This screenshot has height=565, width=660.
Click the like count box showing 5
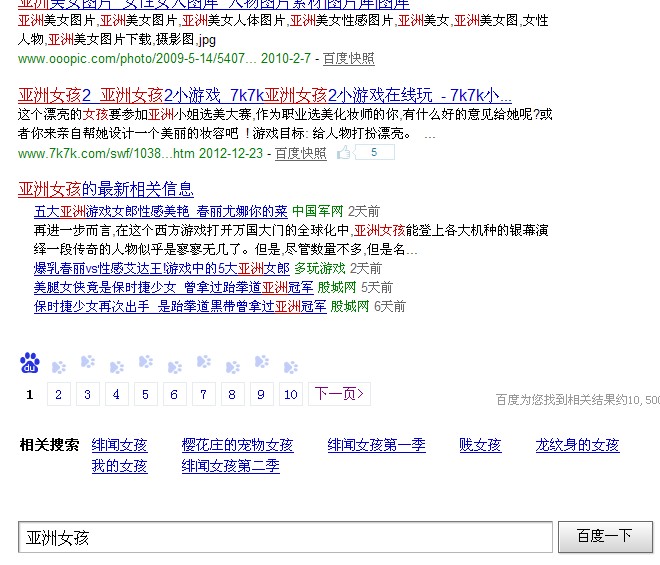(374, 152)
